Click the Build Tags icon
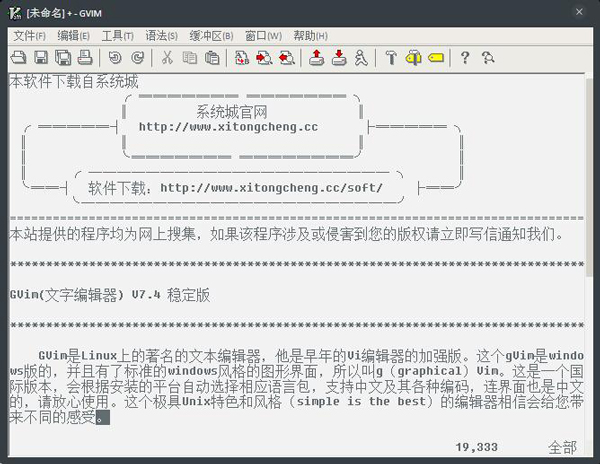The height and width of the screenshot is (464, 600). click(413, 58)
